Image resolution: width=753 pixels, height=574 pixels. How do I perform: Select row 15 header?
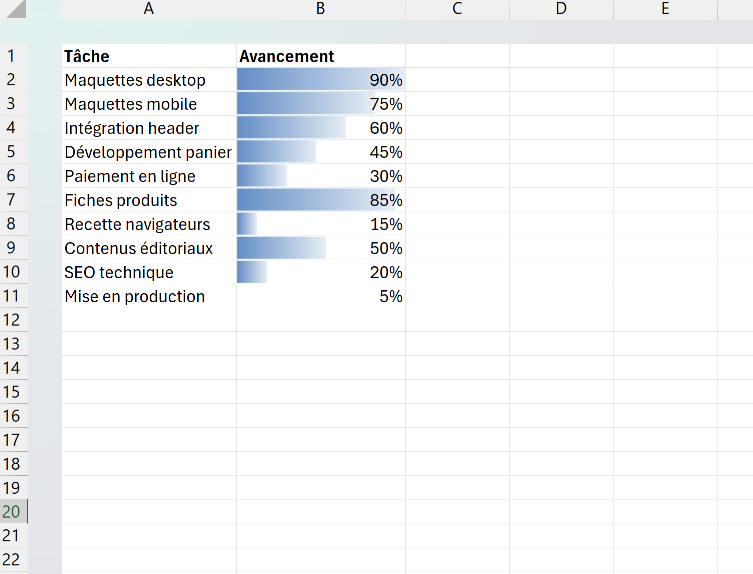coord(13,392)
